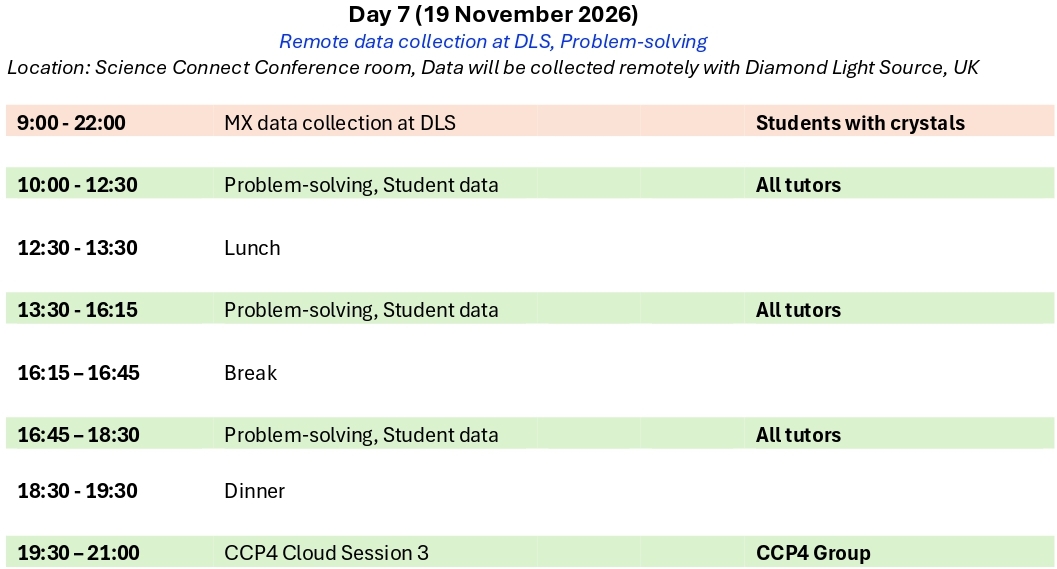Screen dimensions: 1057x569
Task: Select the CCP4 Group label
Action: coord(813,553)
